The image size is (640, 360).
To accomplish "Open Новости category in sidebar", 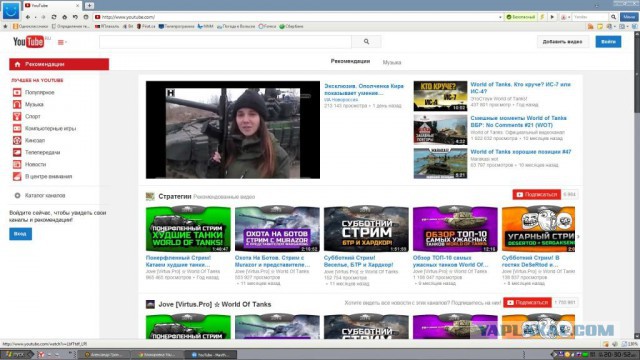I will pos(36,164).
